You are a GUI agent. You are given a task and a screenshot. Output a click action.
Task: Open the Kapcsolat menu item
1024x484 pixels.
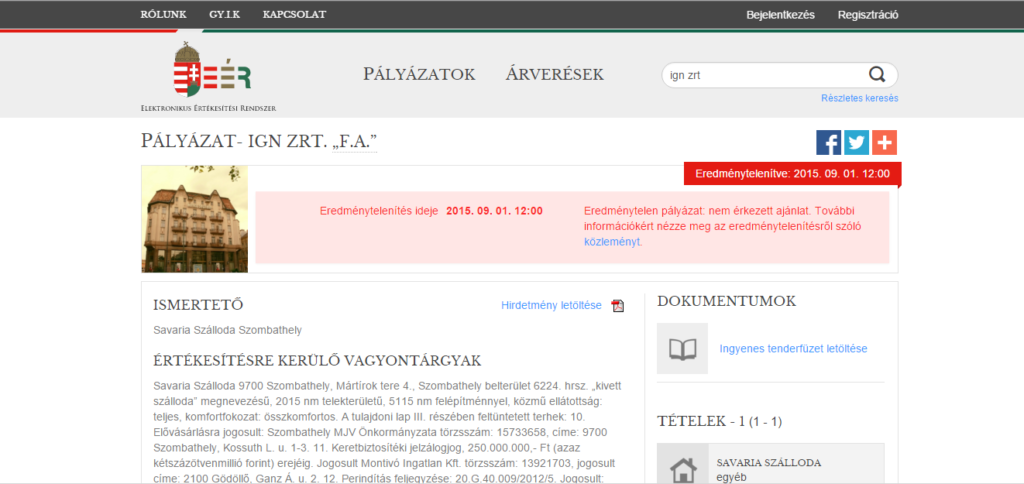point(295,14)
